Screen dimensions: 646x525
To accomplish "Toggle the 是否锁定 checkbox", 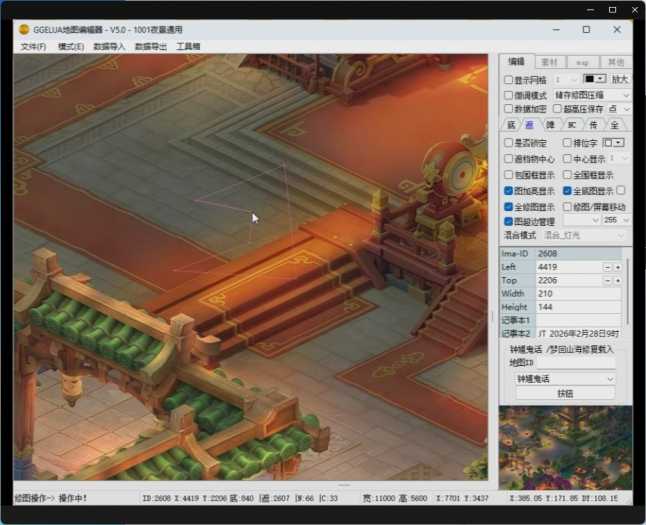I will [x=508, y=143].
